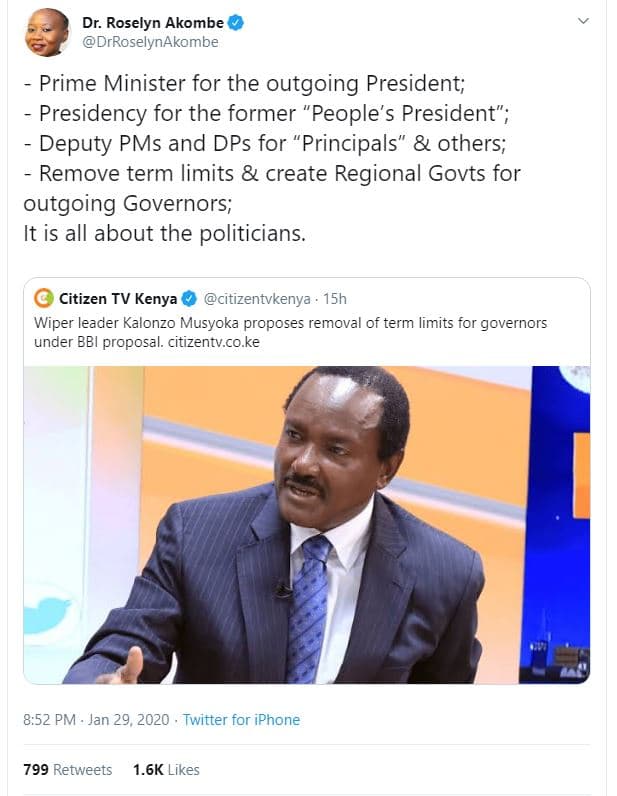
Task: Open the Kalonzo Musyoka studio photo
Action: coord(306,524)
